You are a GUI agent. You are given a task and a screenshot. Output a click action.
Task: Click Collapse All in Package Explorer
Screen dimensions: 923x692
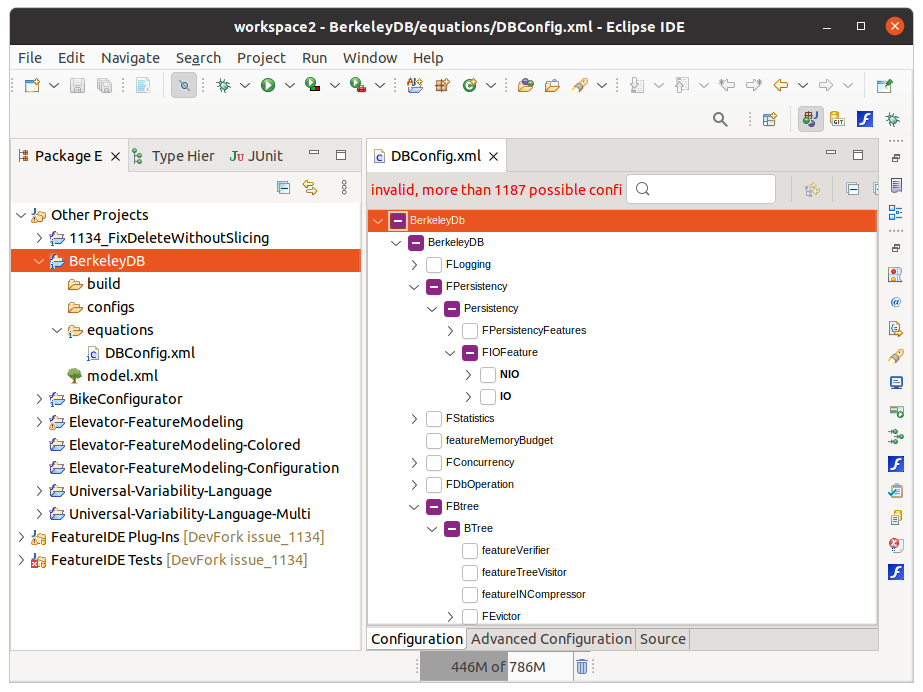point(283,188)
